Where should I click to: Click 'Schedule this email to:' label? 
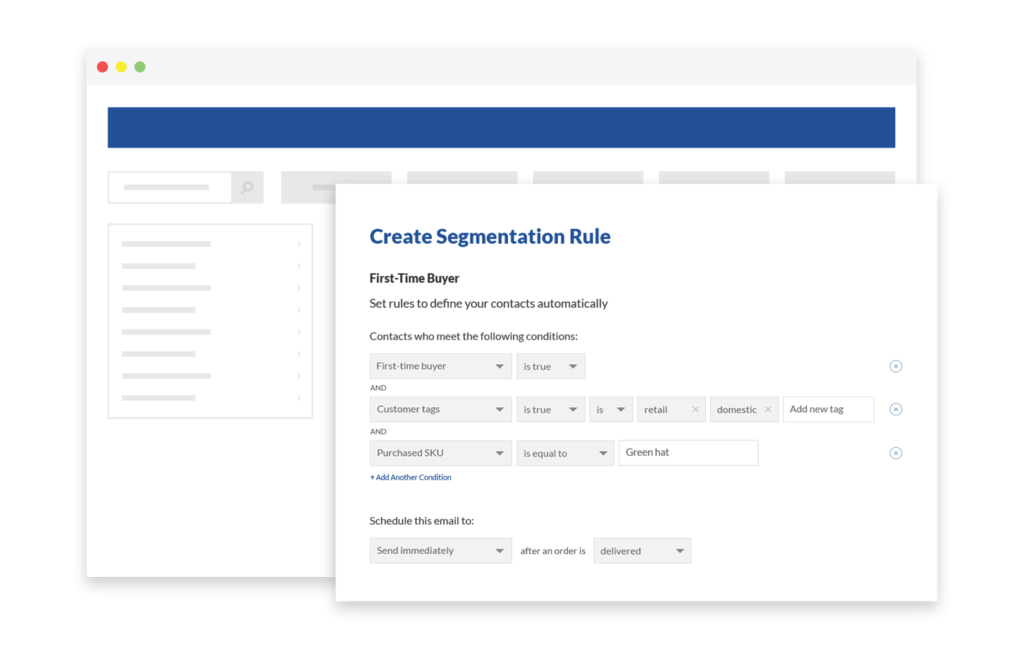tap(422, 521)
